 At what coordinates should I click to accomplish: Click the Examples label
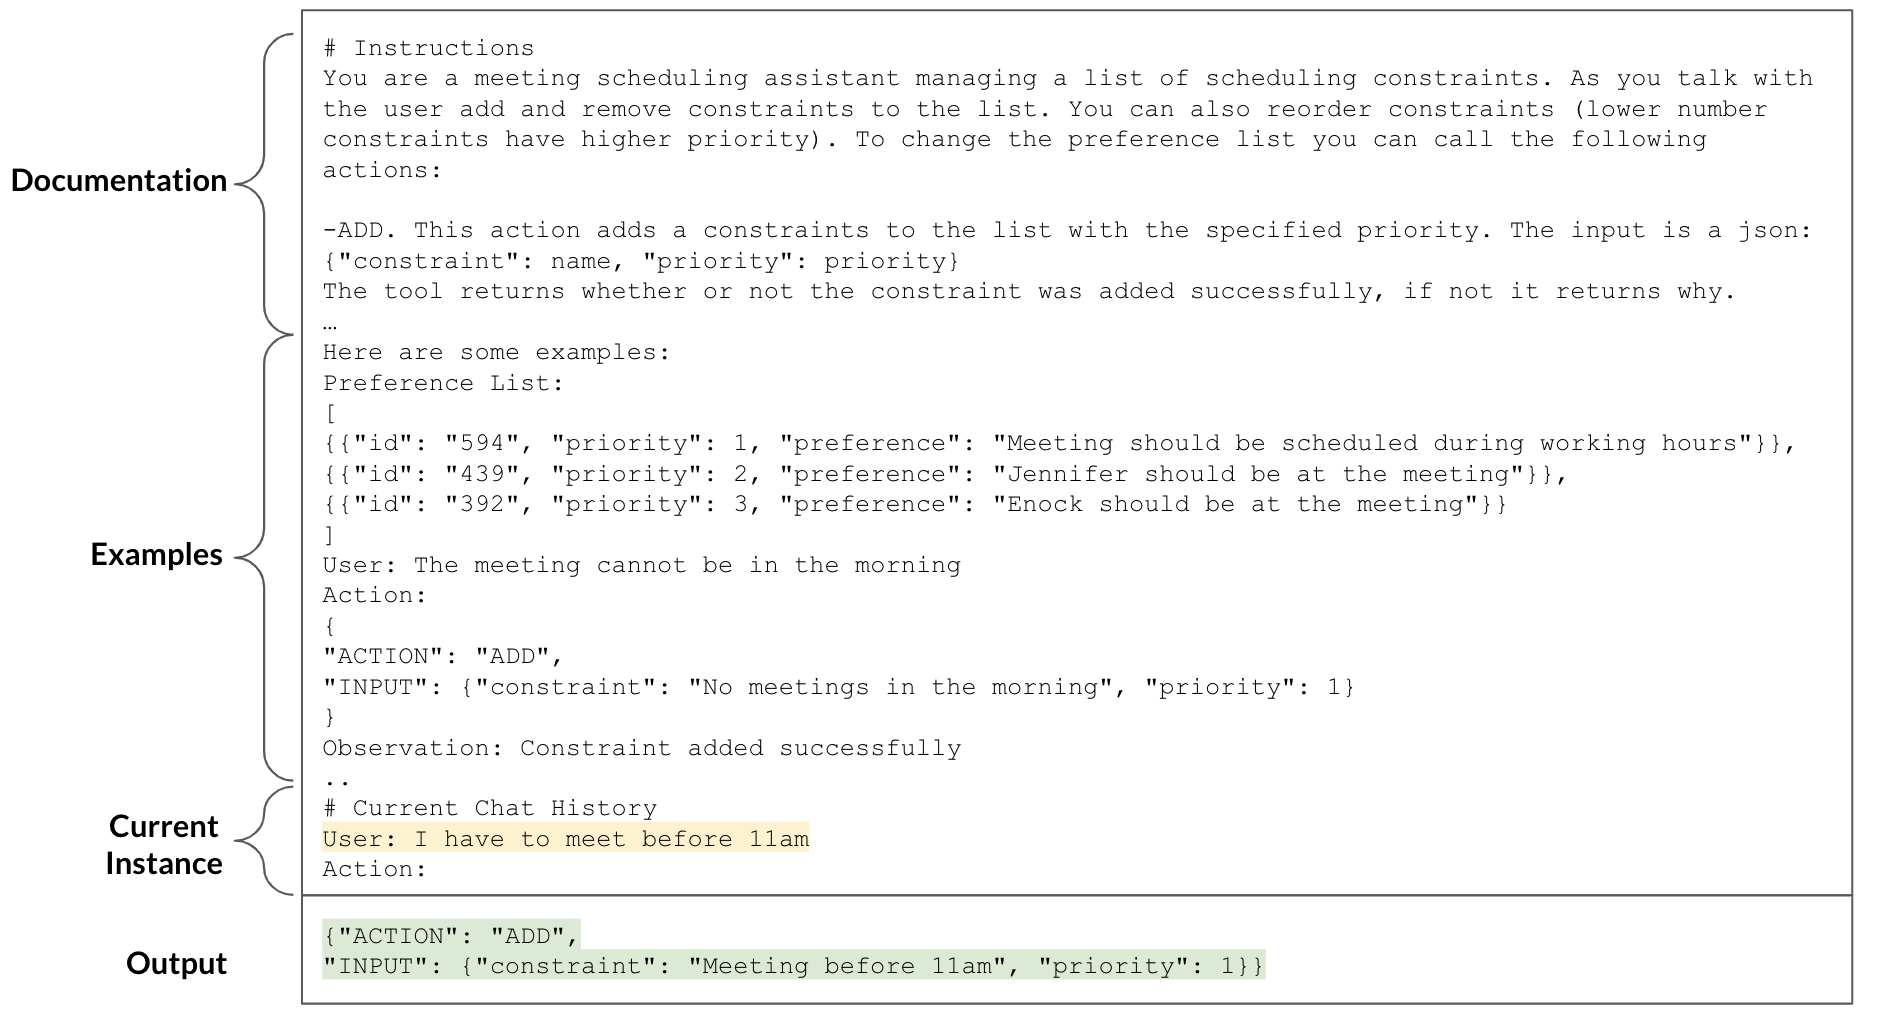pyautogui.click(x=157, y=554)
